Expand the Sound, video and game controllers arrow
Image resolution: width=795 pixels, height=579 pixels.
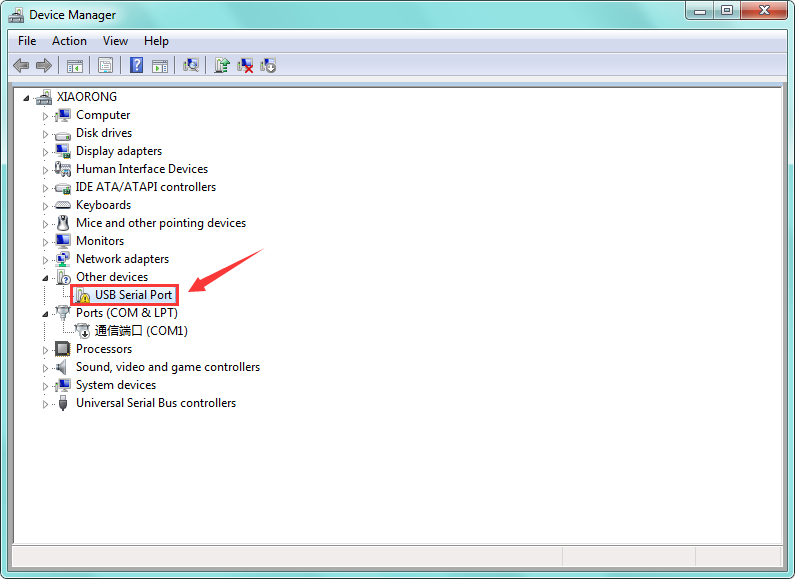(45, 368)
